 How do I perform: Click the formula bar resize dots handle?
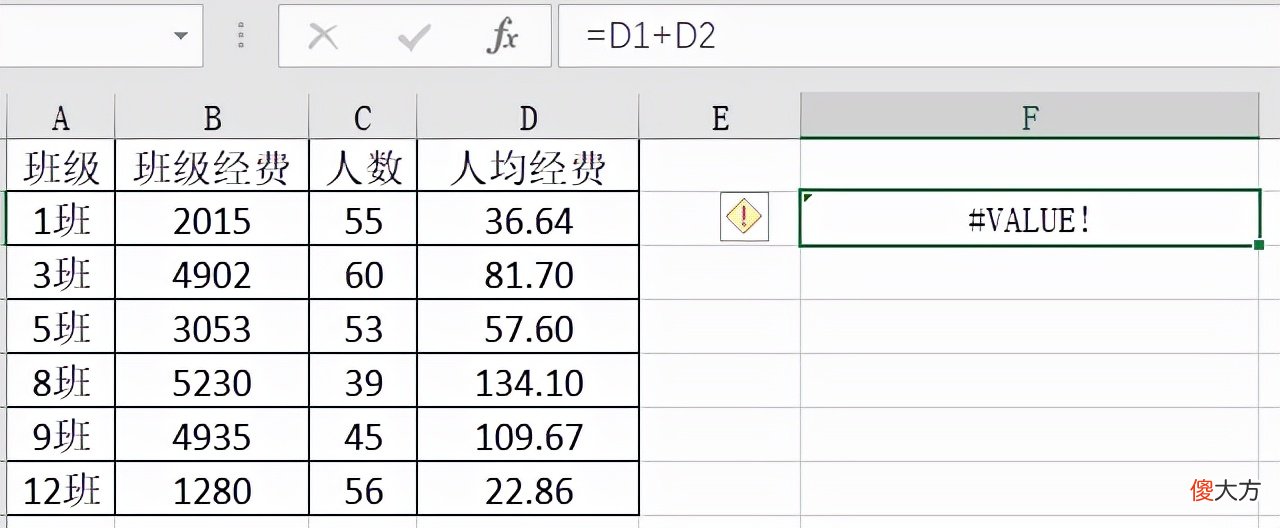tap(241, 37)
